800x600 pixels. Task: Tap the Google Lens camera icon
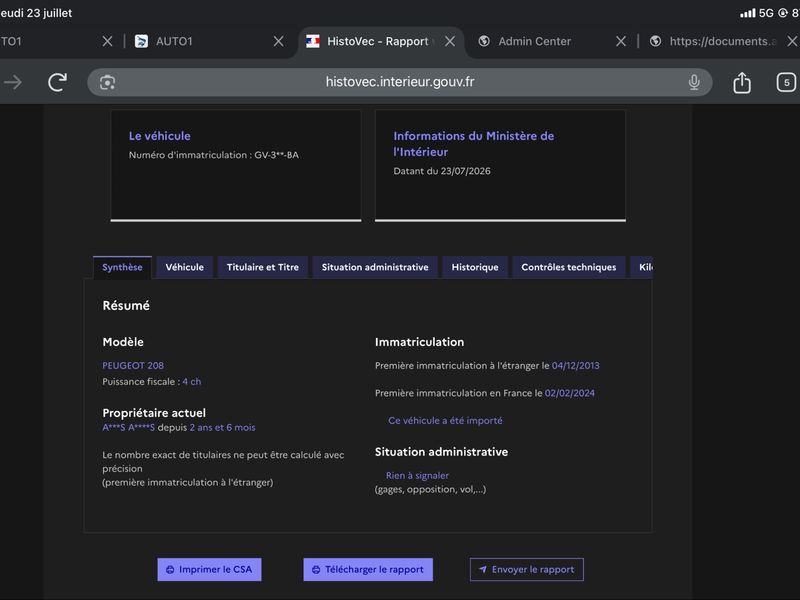(107, 82)
